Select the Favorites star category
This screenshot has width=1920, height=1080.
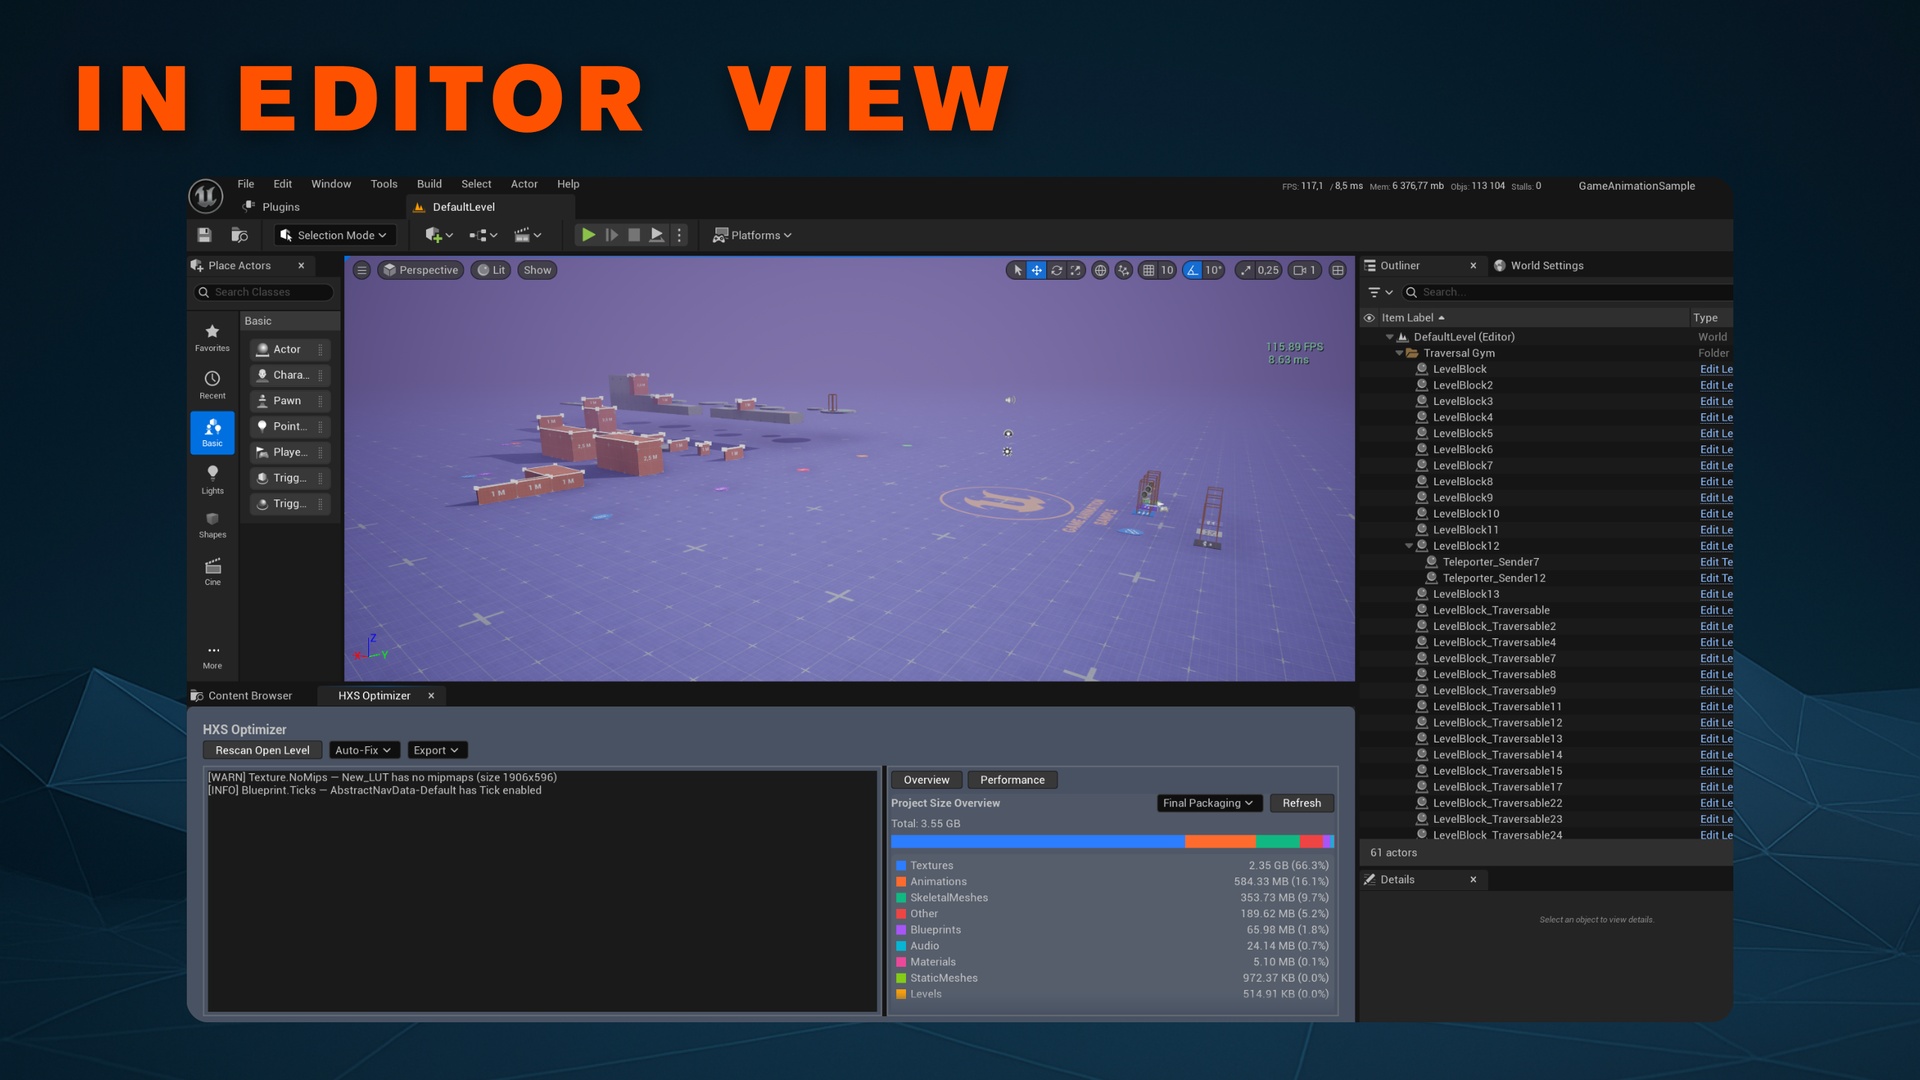tap(212, 338)
